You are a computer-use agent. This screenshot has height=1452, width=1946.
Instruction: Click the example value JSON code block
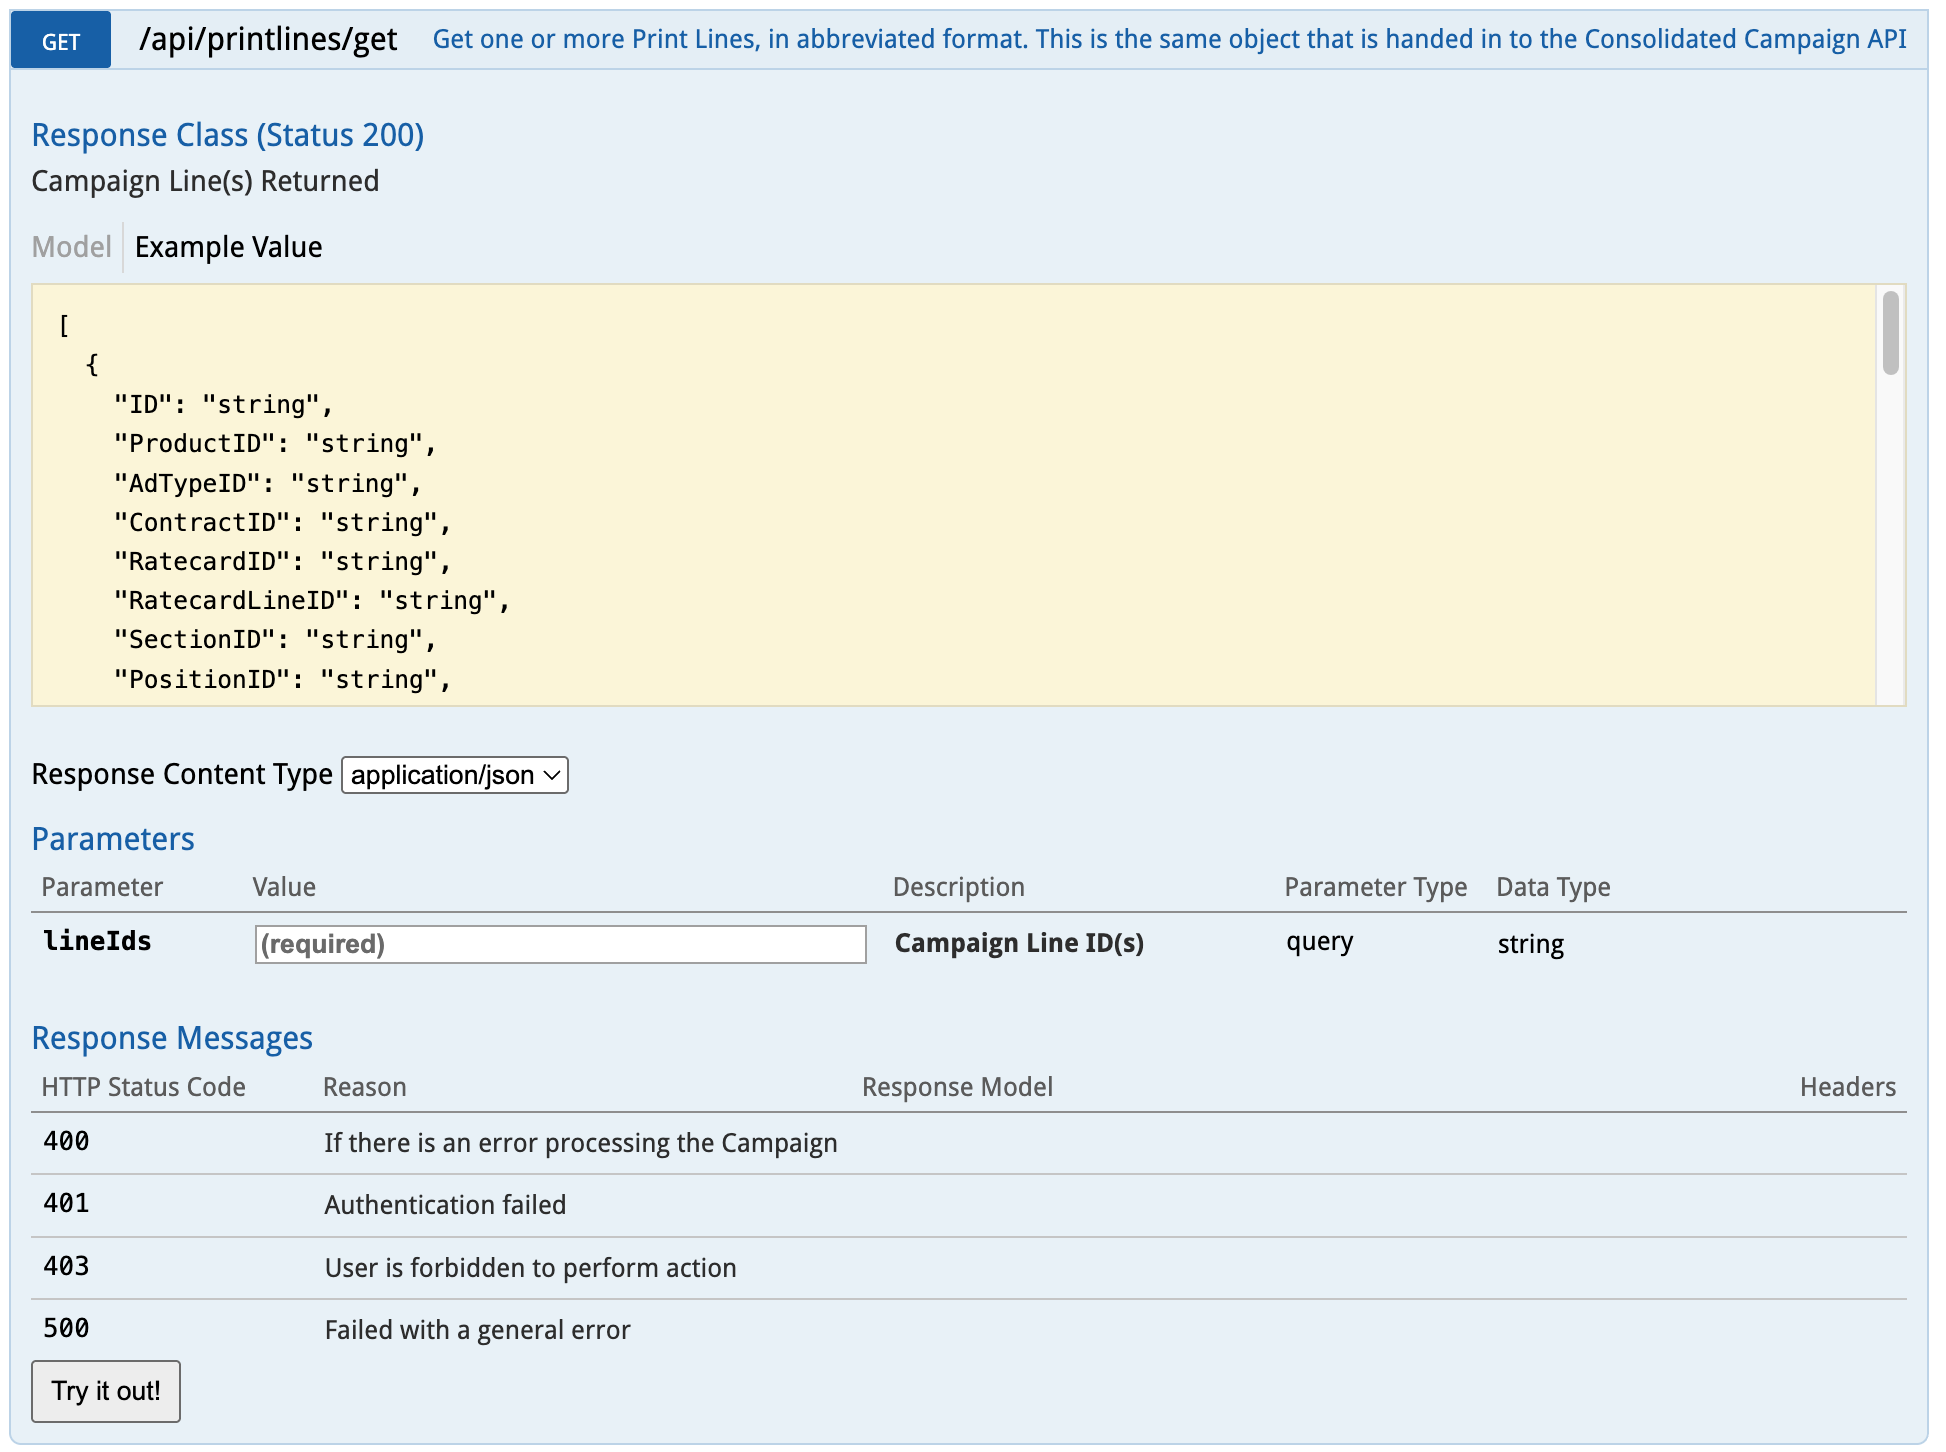(x=953, y=495)
